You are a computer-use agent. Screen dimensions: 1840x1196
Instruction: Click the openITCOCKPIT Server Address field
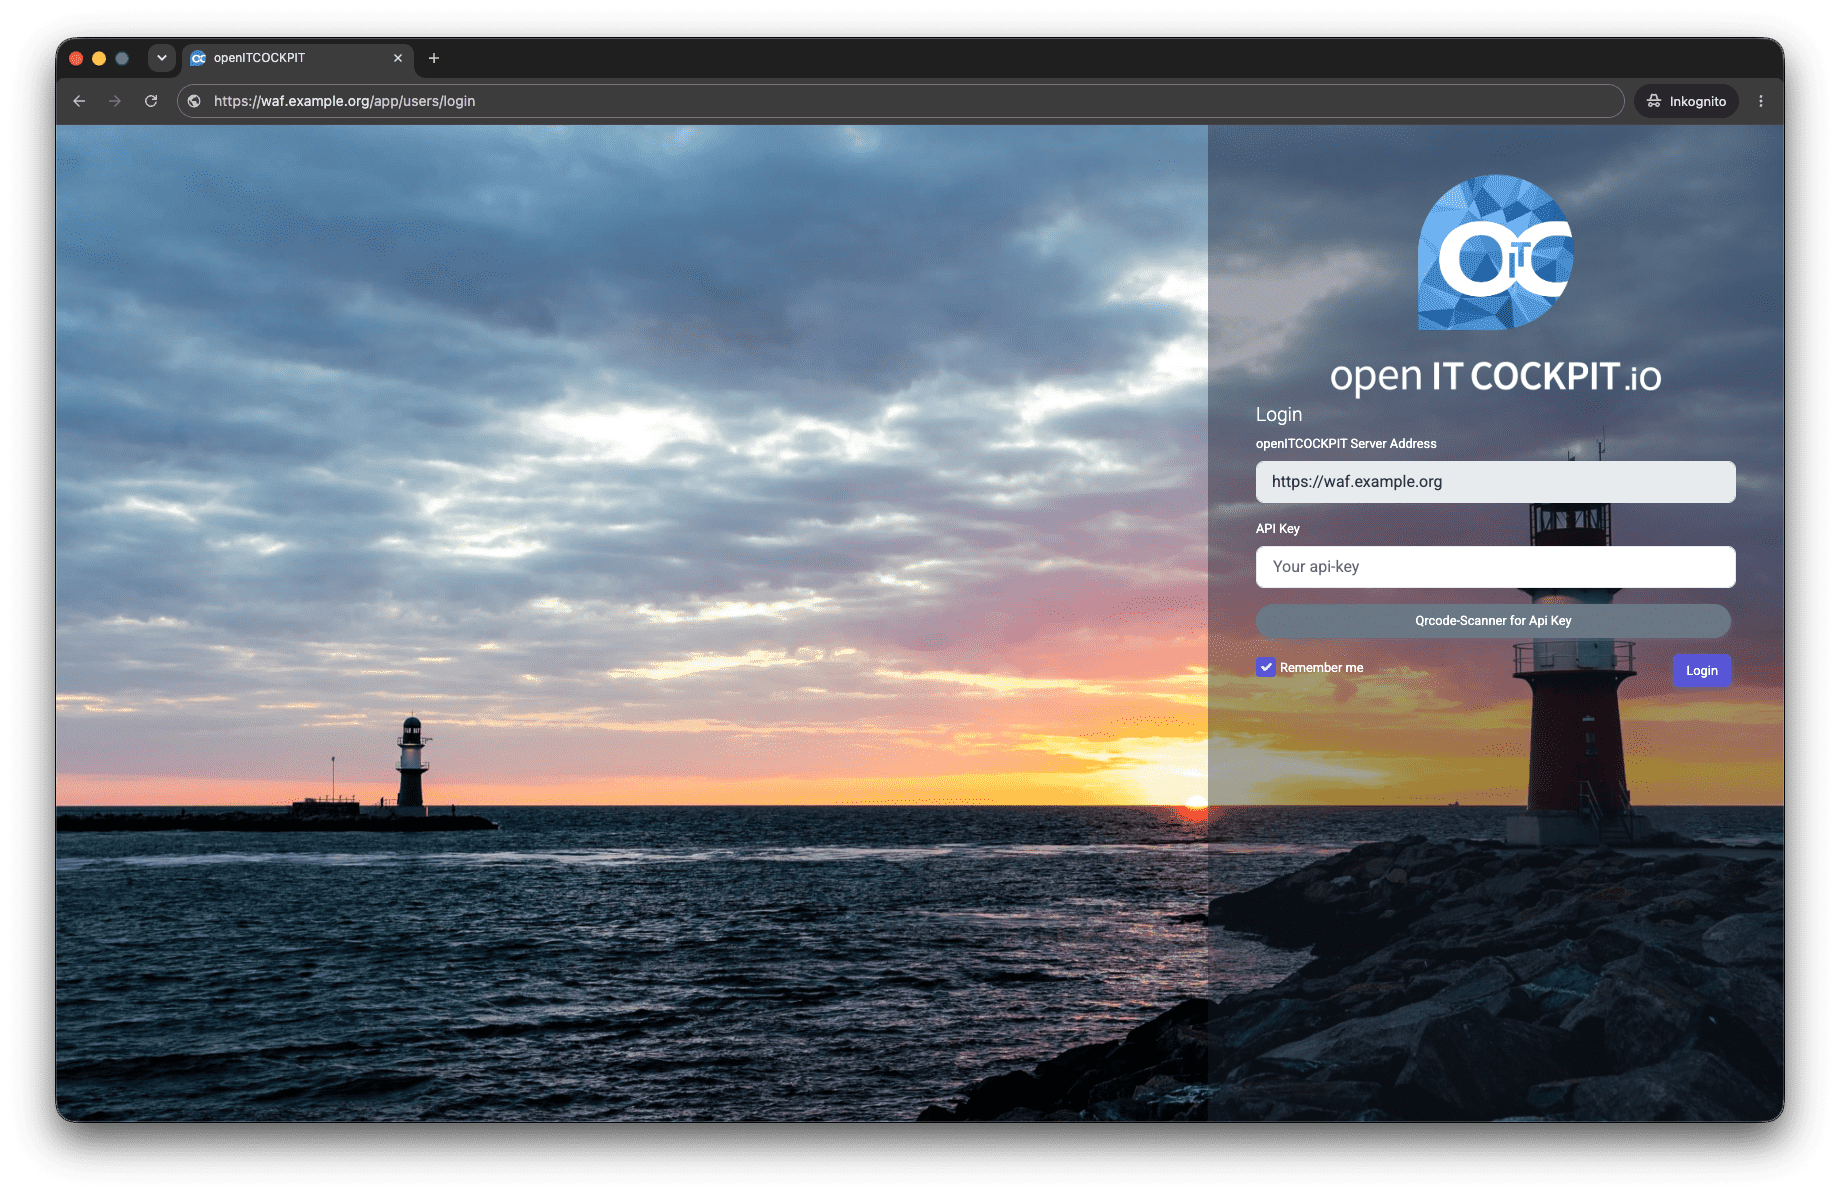pyautogui.click(x=1495, y=482)
